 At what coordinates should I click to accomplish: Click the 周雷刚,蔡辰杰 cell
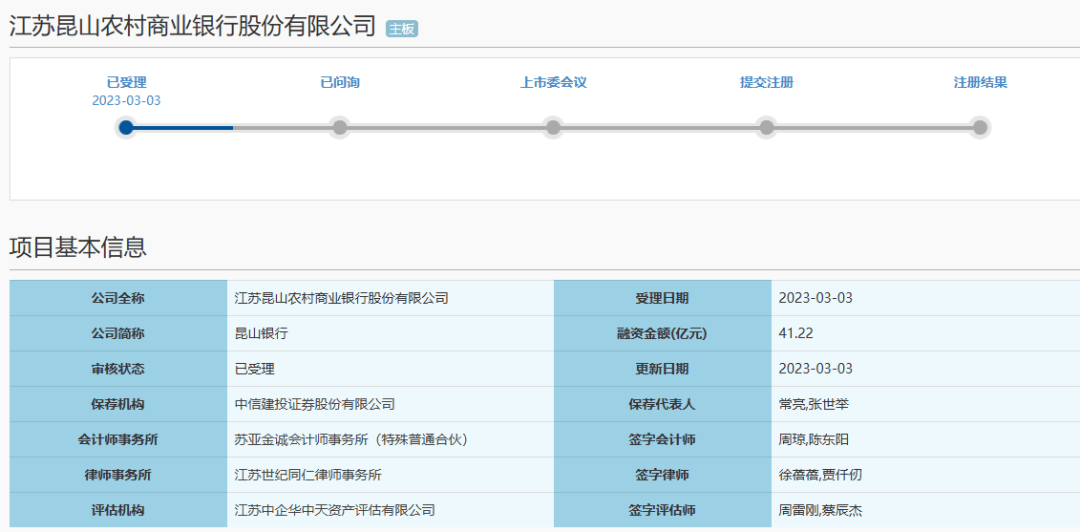tap(926, 510)
